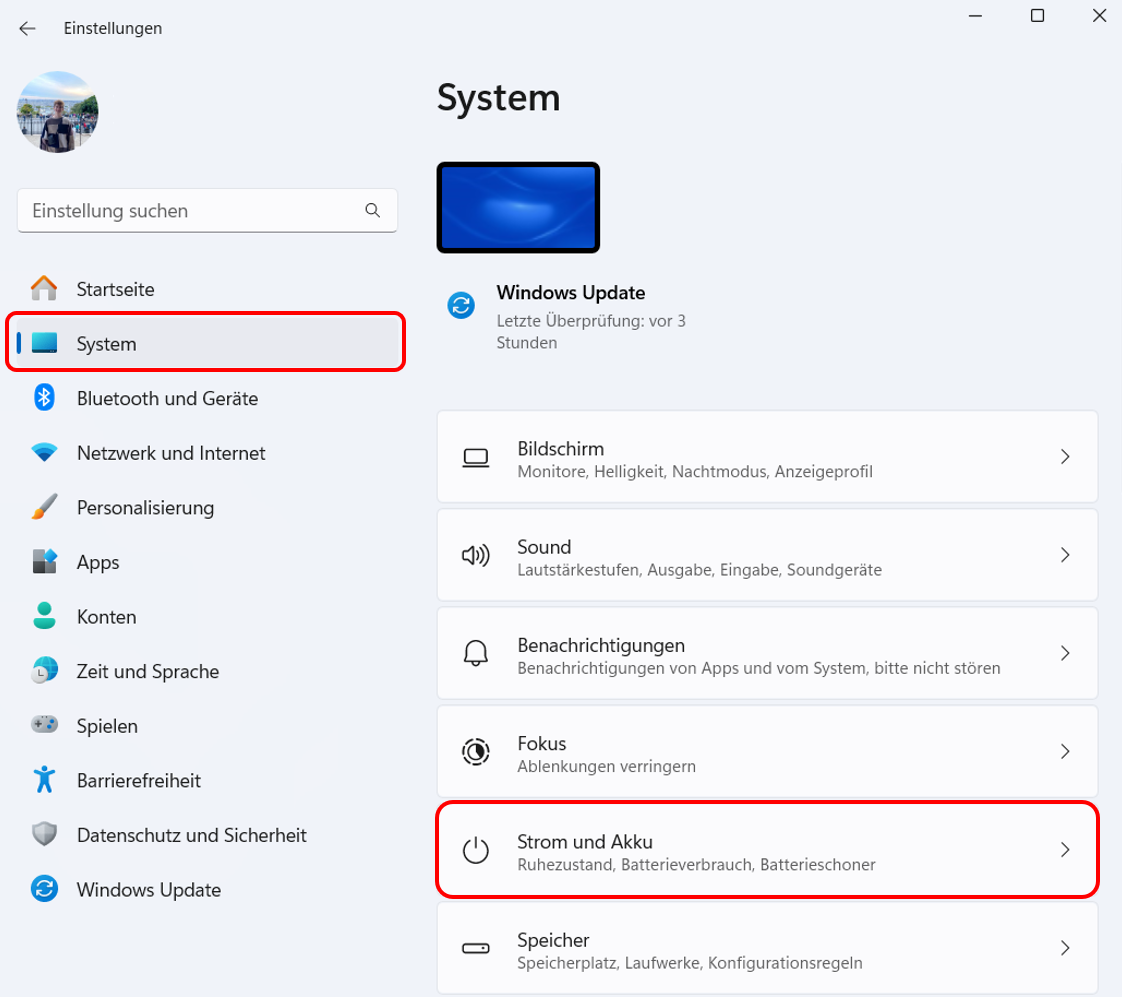
Task: Click the Netzwerk und Internet wifi icon
Action: 44,453
